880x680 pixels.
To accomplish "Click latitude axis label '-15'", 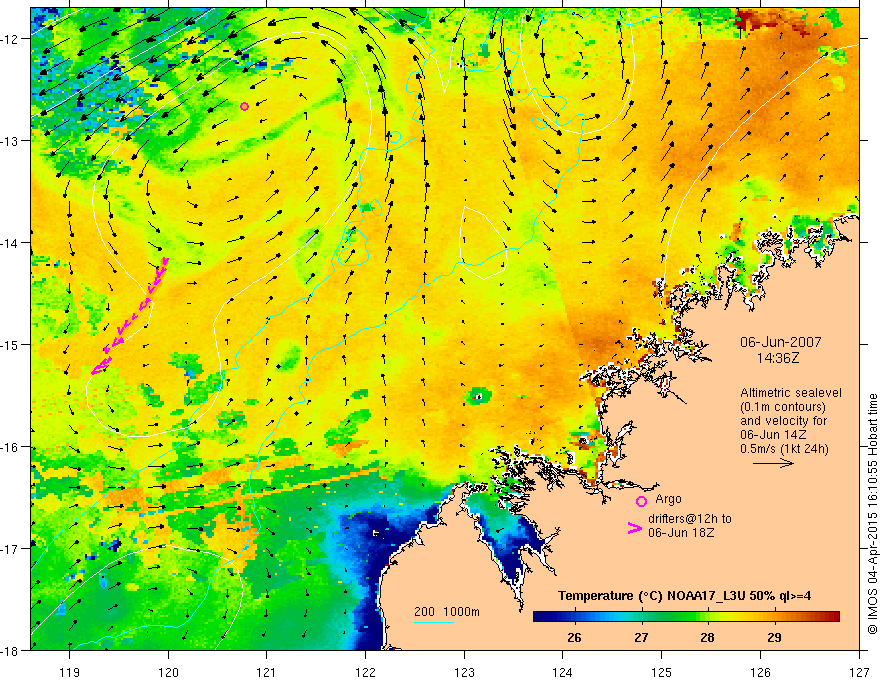I will coord(10,344).
